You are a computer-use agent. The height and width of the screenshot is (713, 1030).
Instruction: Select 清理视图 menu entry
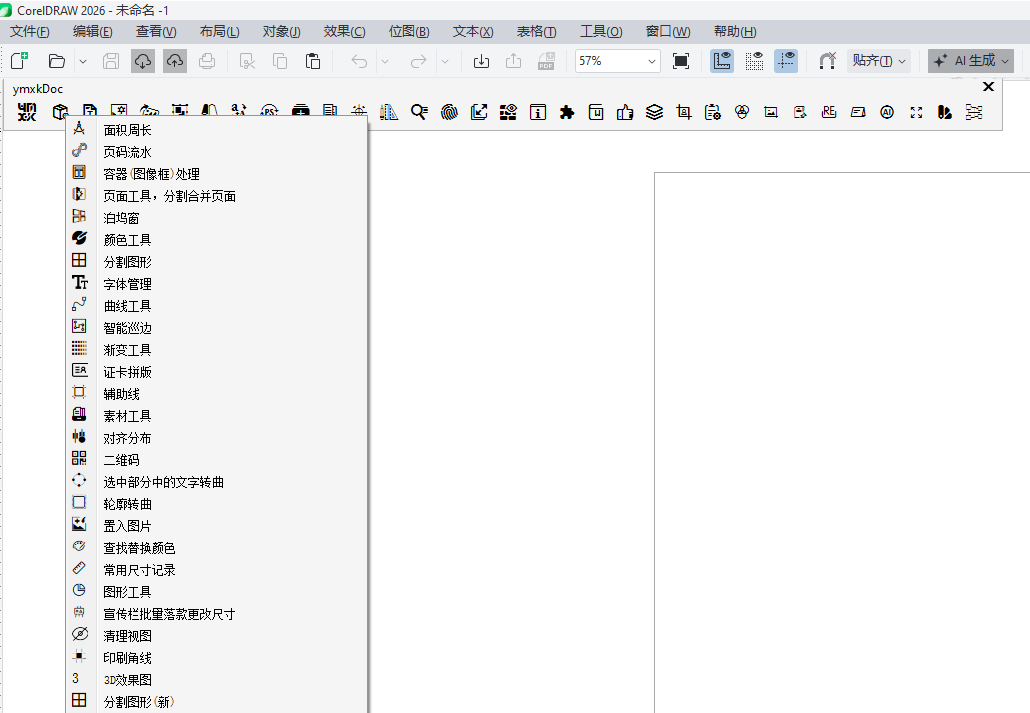[x=217, y=636]
